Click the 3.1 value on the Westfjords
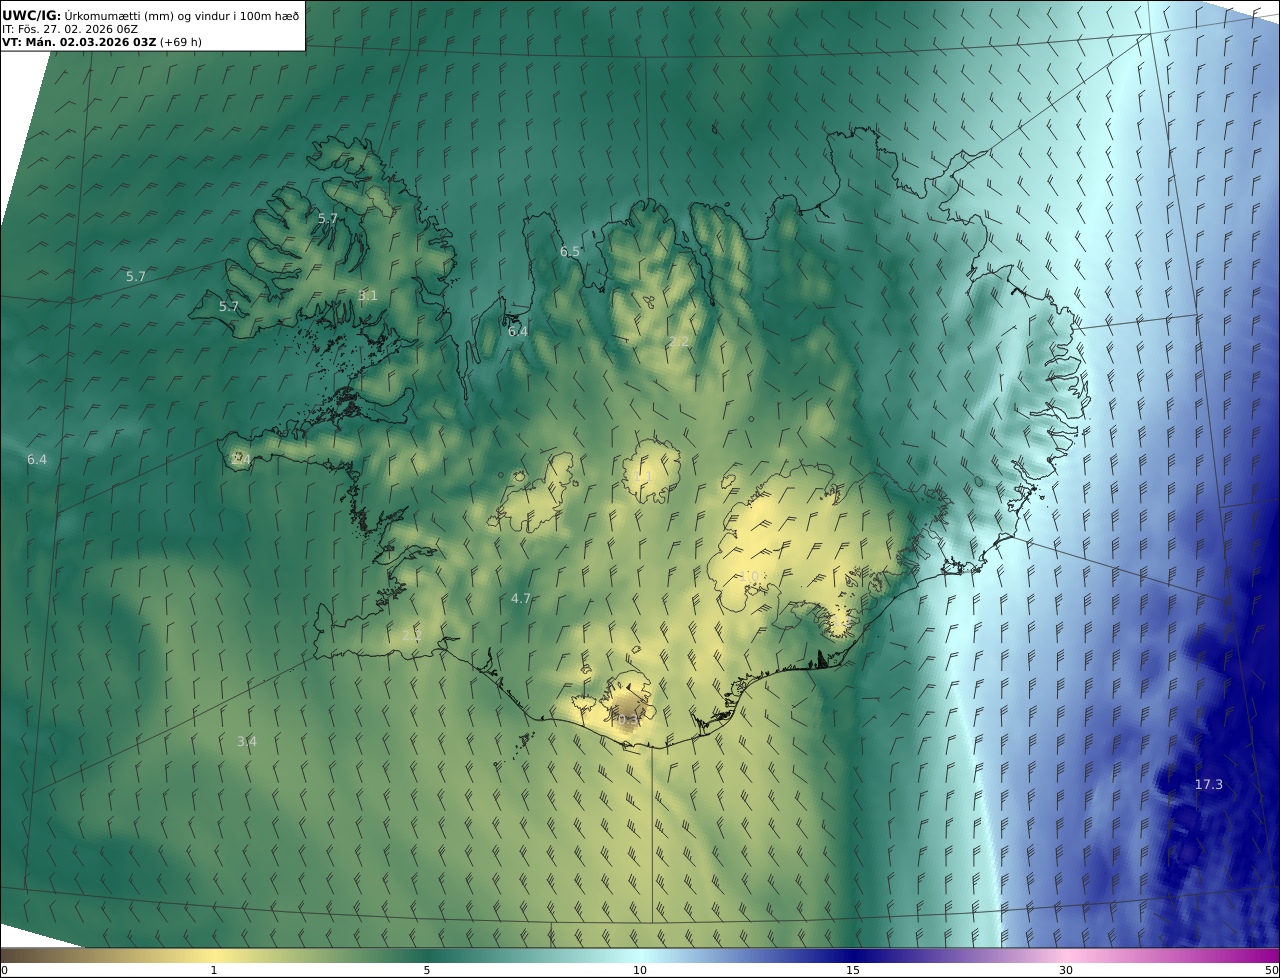Screen dimensions: 1280x978 368,295
